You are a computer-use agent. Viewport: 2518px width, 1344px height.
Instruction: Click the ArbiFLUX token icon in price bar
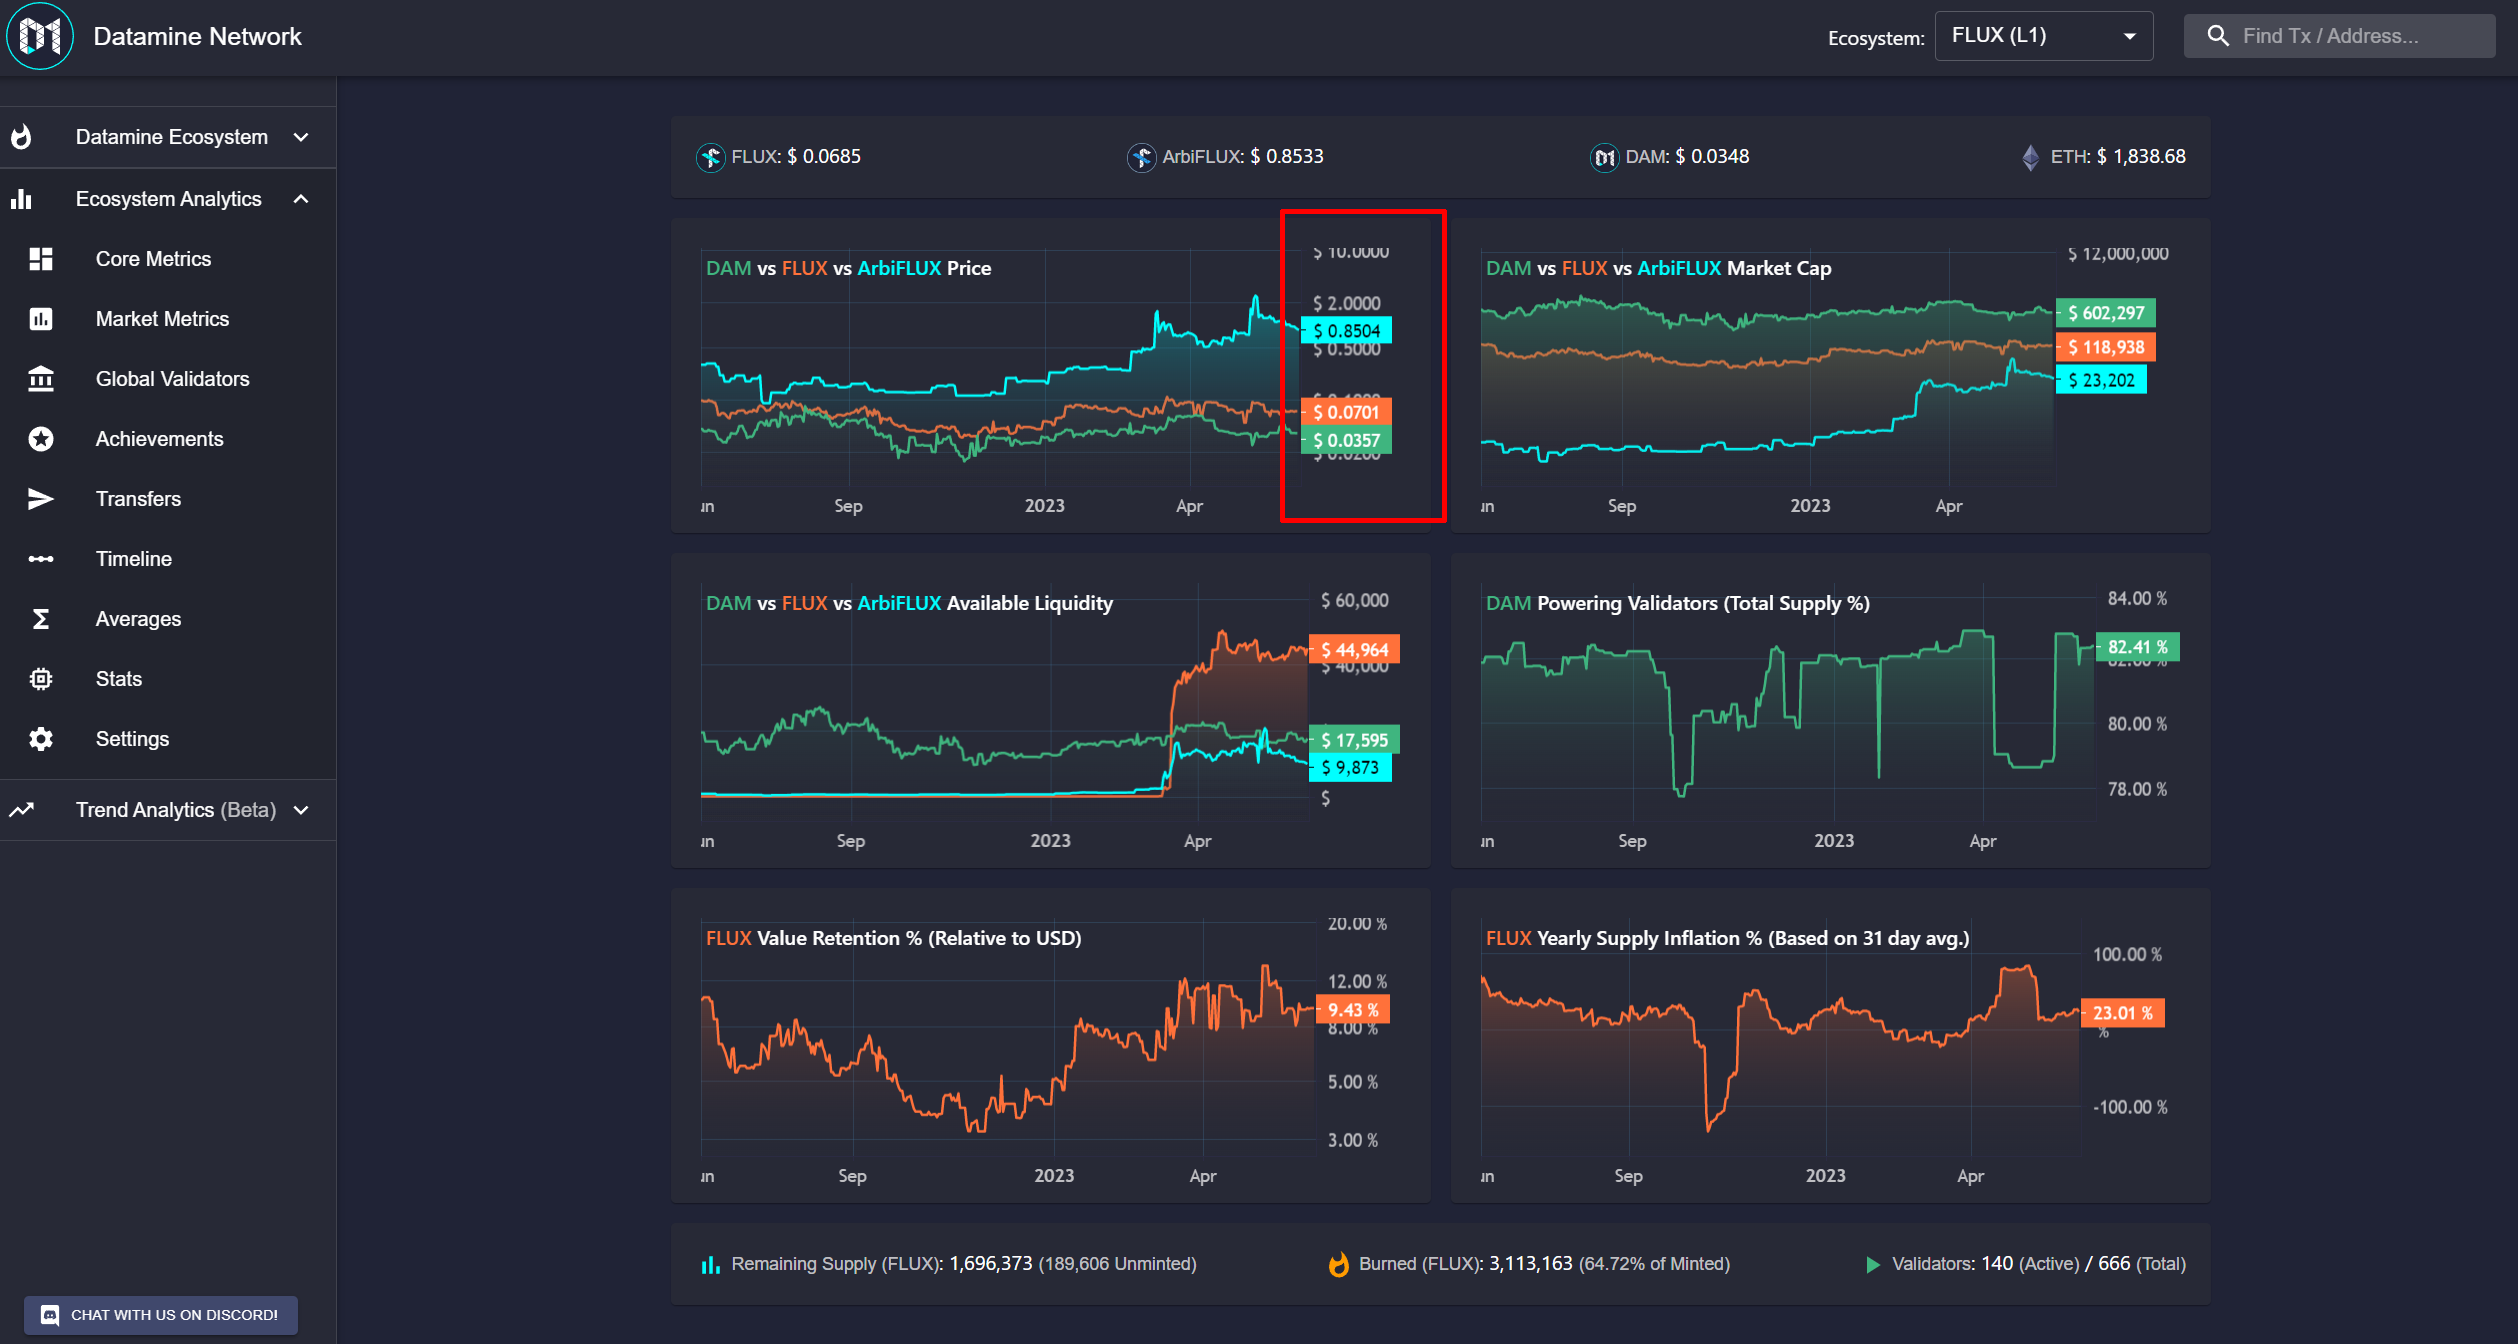1141,157
